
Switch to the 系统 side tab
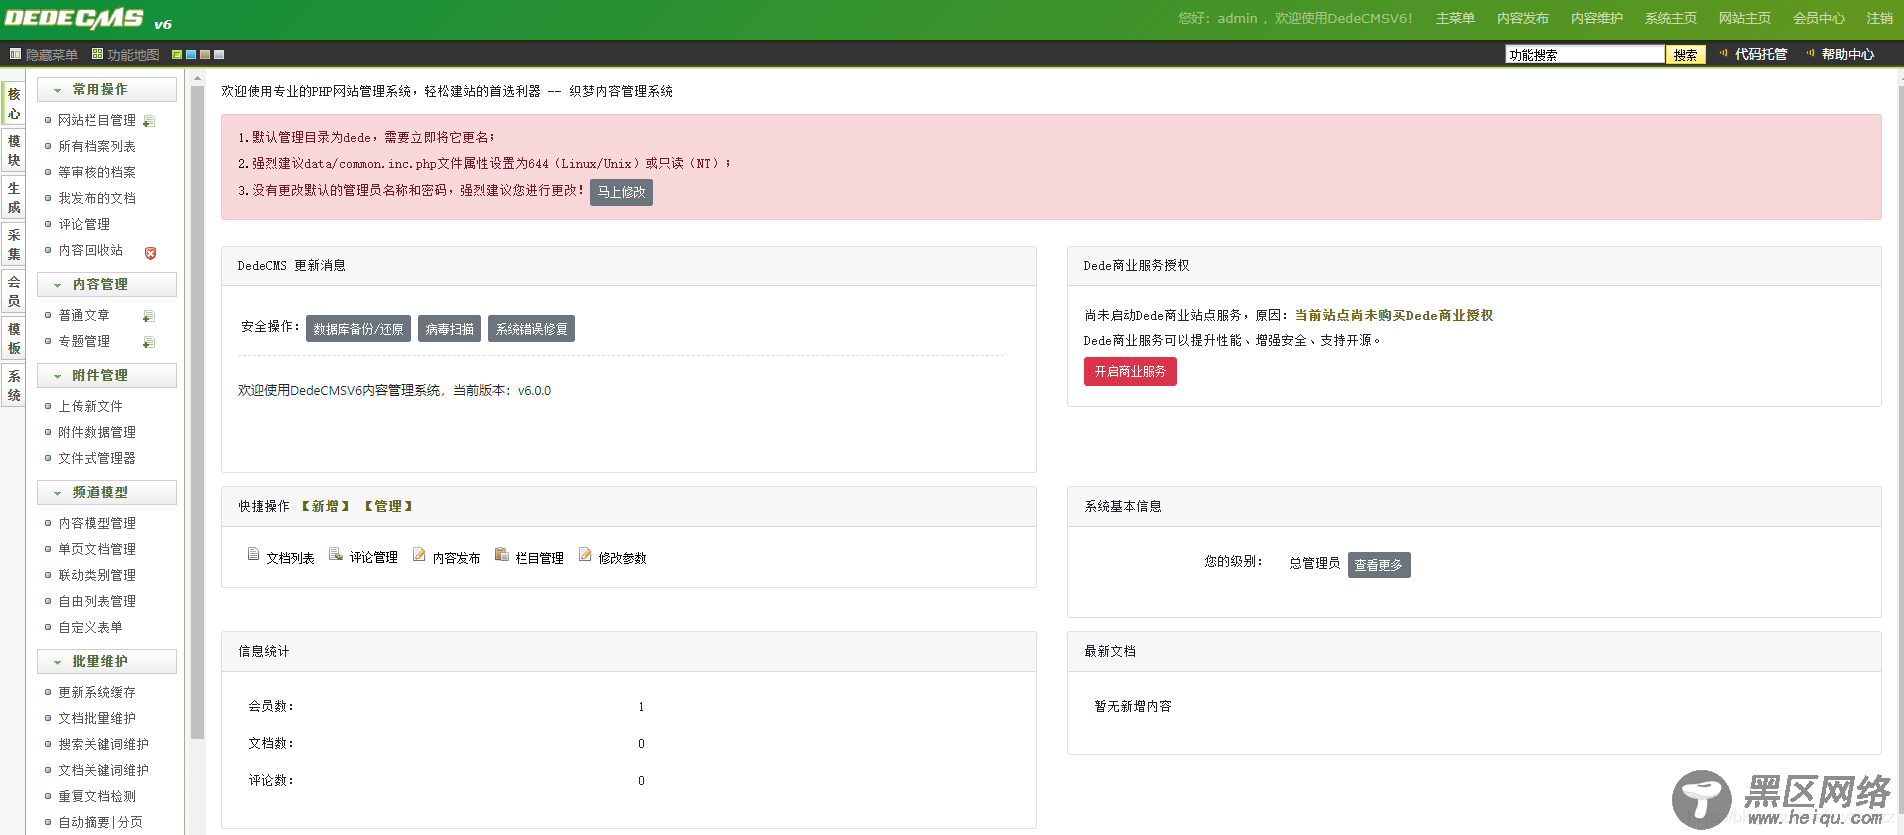(14, 385)
